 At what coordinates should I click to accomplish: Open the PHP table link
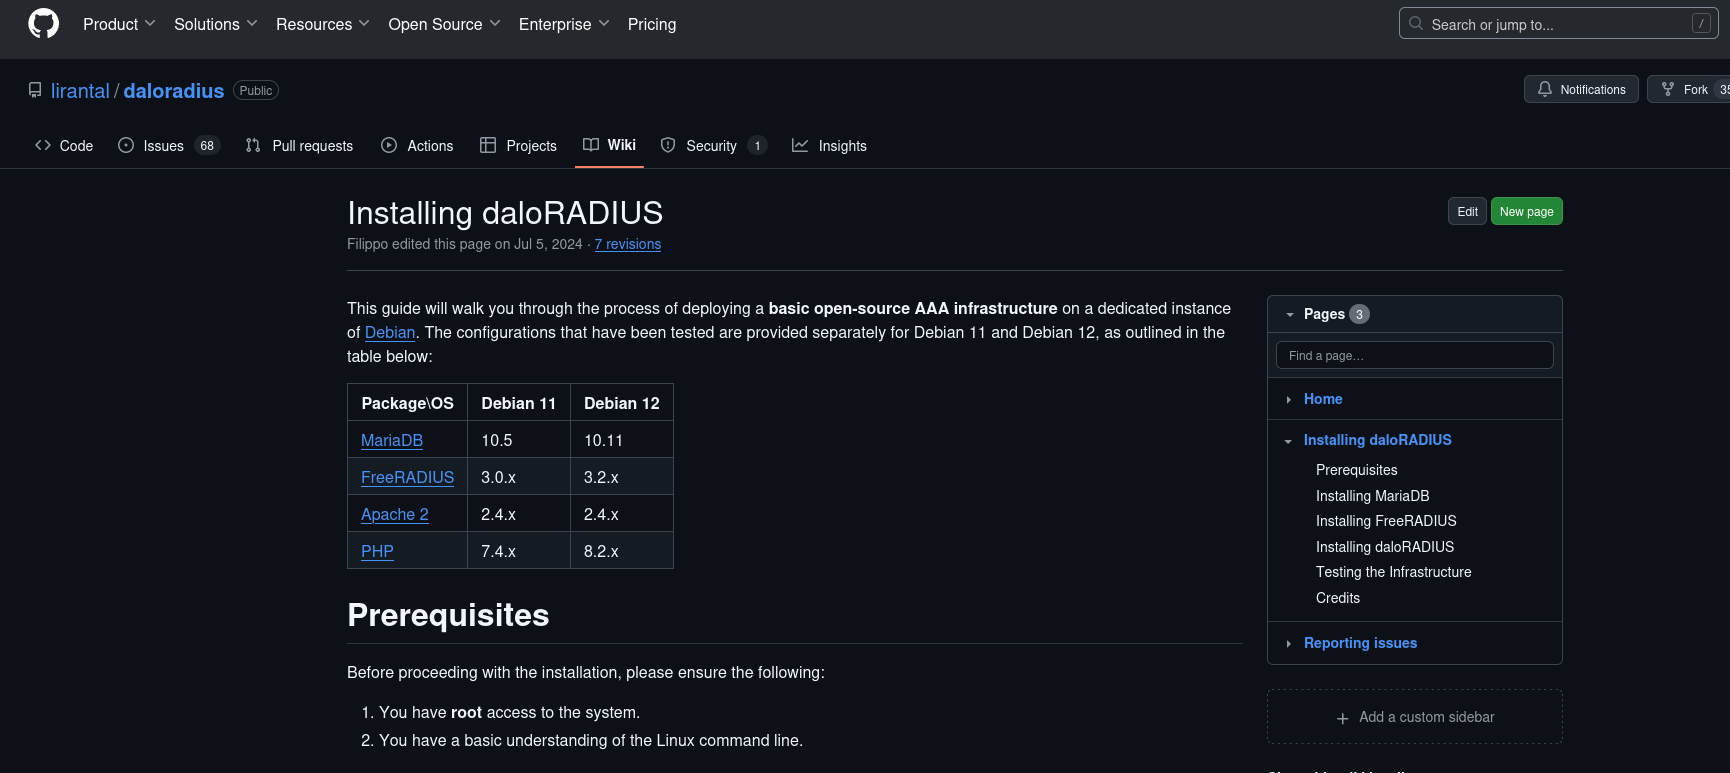[377, 551]
